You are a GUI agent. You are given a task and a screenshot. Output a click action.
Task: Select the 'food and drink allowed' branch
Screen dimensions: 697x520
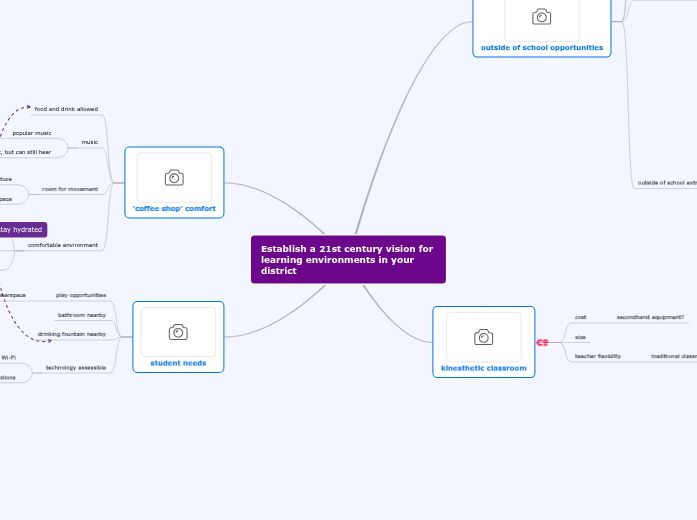pos(66,108)
